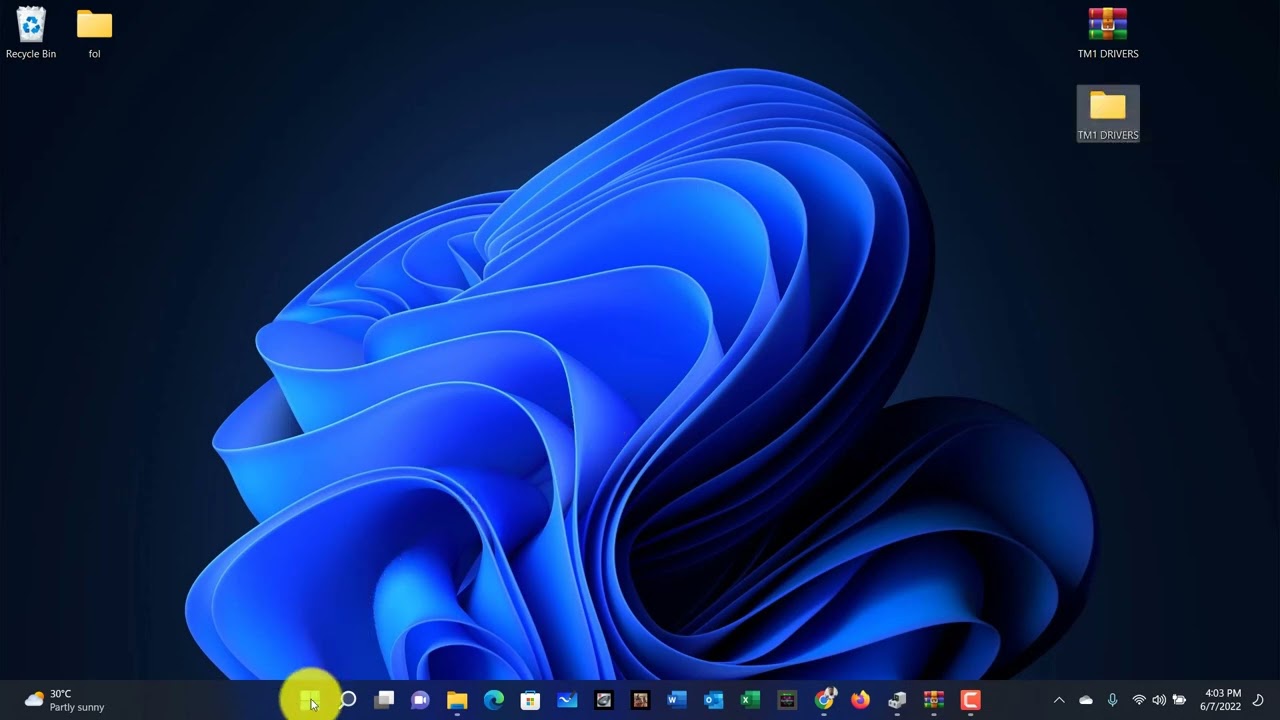Switch to WinRAR on the taskbar
The image size is (1280, 720).
(934, 700)
